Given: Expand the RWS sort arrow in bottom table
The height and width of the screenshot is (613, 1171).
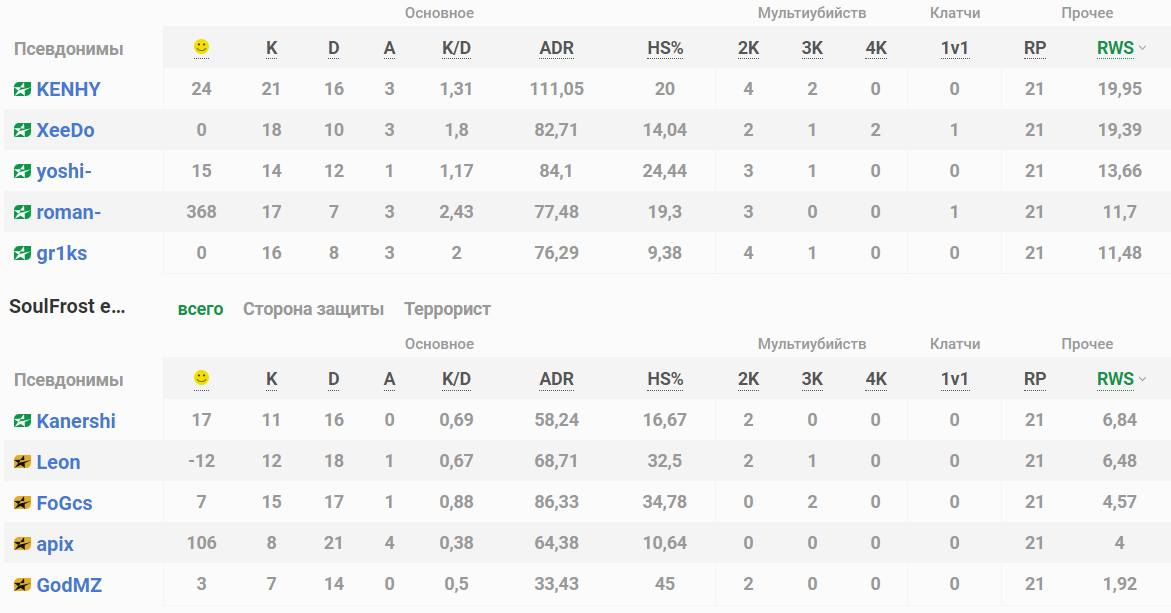Looking at the screenshot, I should [1143, 379].
